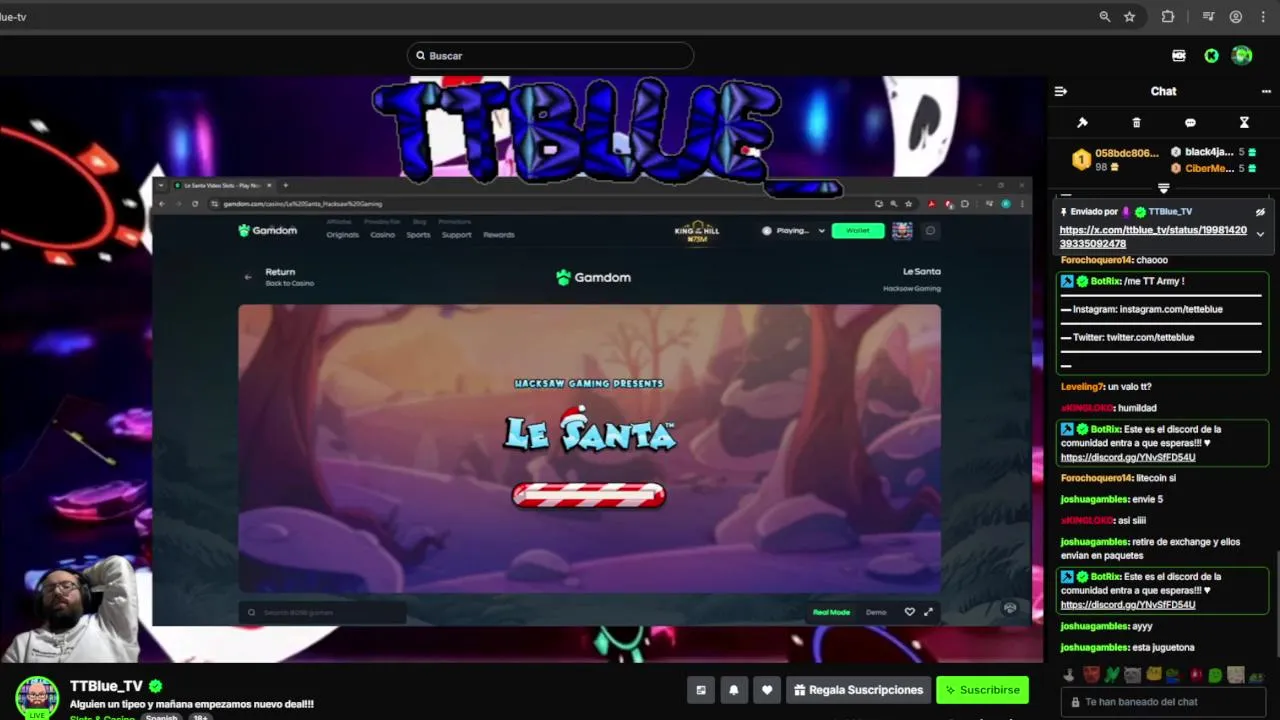Viewport: 1280px width, 720px height.
Task: Click the green Wallet button in Gamdom
Action: tap(858, 231)
